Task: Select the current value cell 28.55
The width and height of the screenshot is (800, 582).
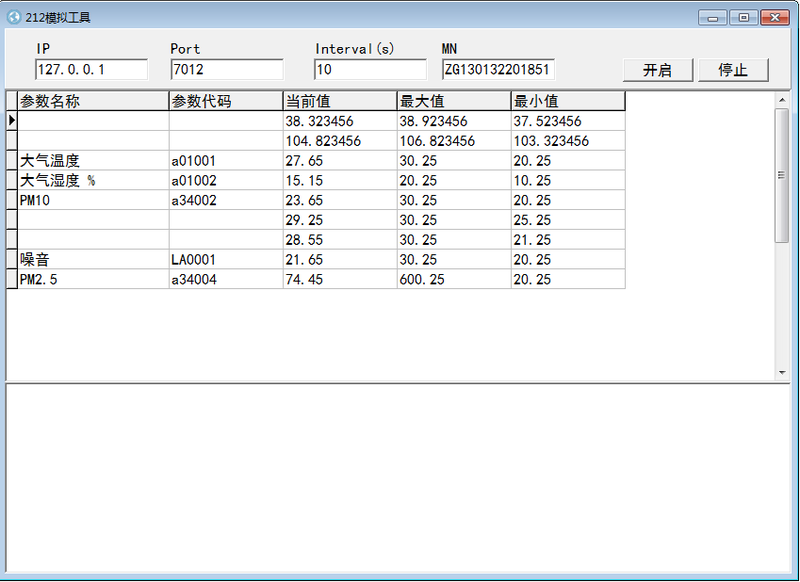Action: point(340,240)
